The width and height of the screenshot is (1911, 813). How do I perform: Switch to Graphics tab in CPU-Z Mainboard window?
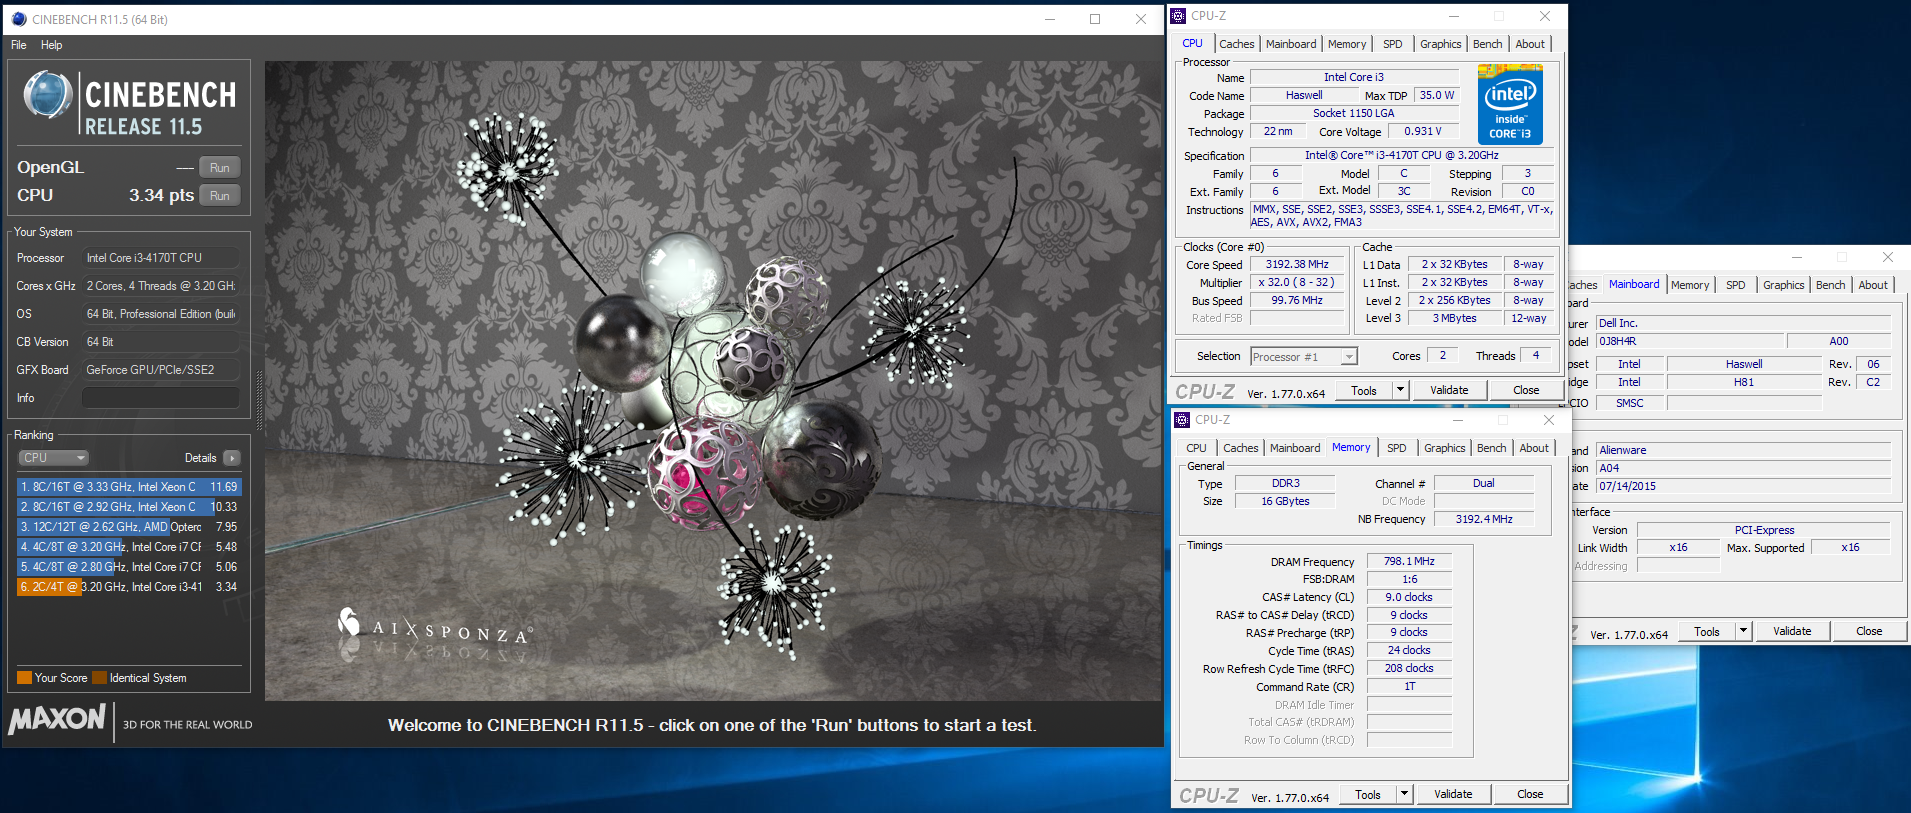[1783, 285]
